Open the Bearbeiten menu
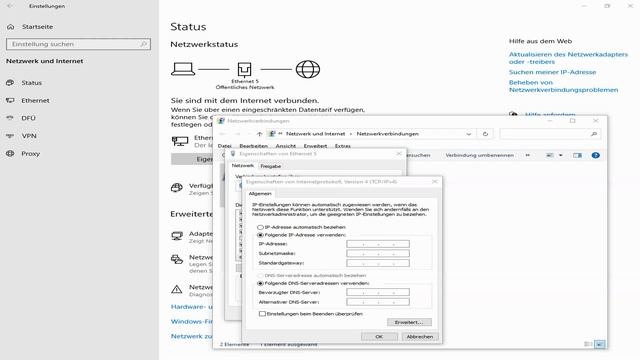 [x=253, y=146]
